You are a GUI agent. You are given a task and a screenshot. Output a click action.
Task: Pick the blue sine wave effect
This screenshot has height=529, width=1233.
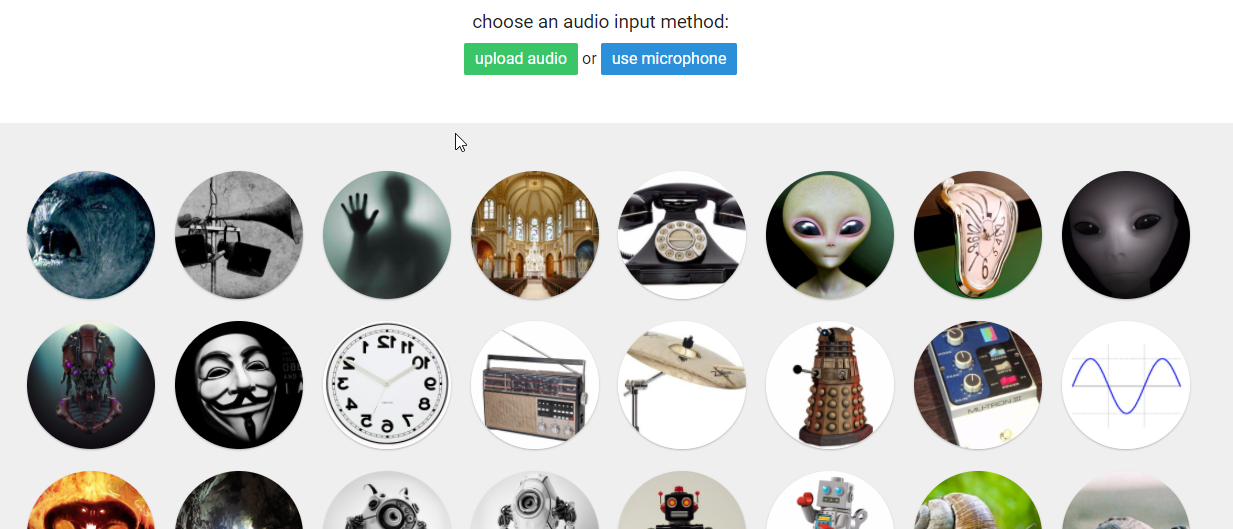(1126, 385)
